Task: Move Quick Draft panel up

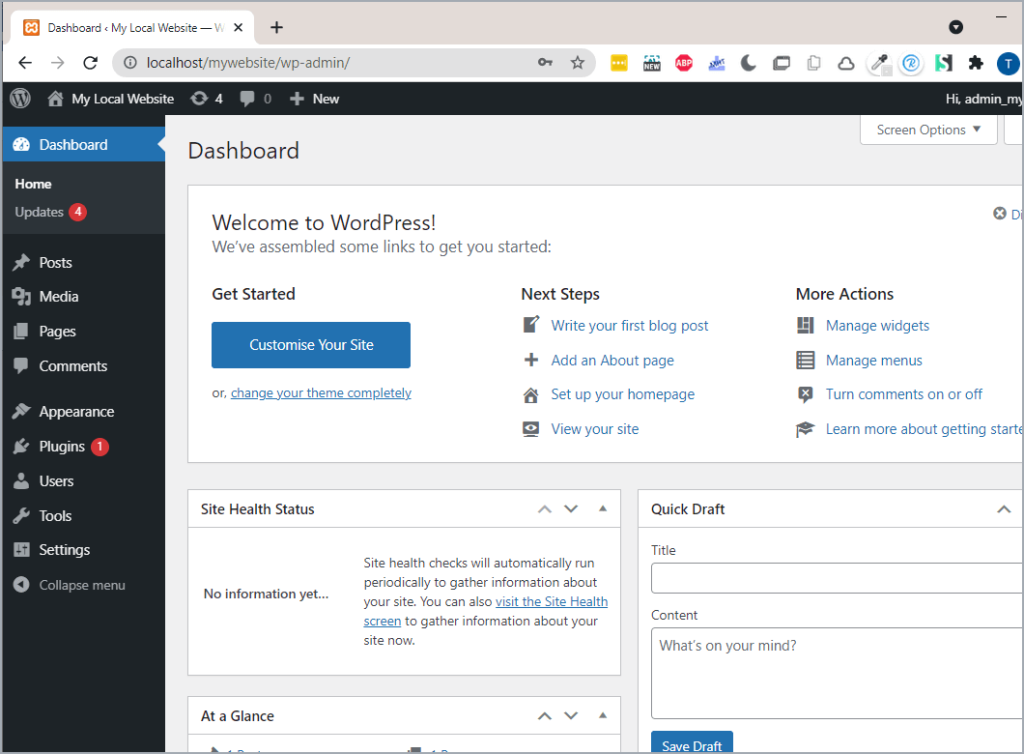Action: point(1003,509)
